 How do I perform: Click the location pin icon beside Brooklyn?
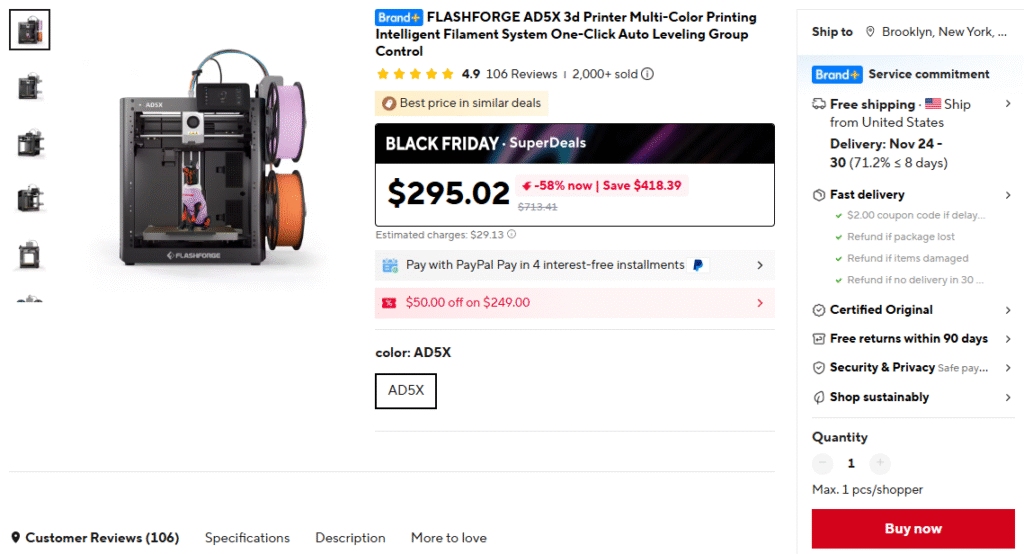(x=870, y=32)
